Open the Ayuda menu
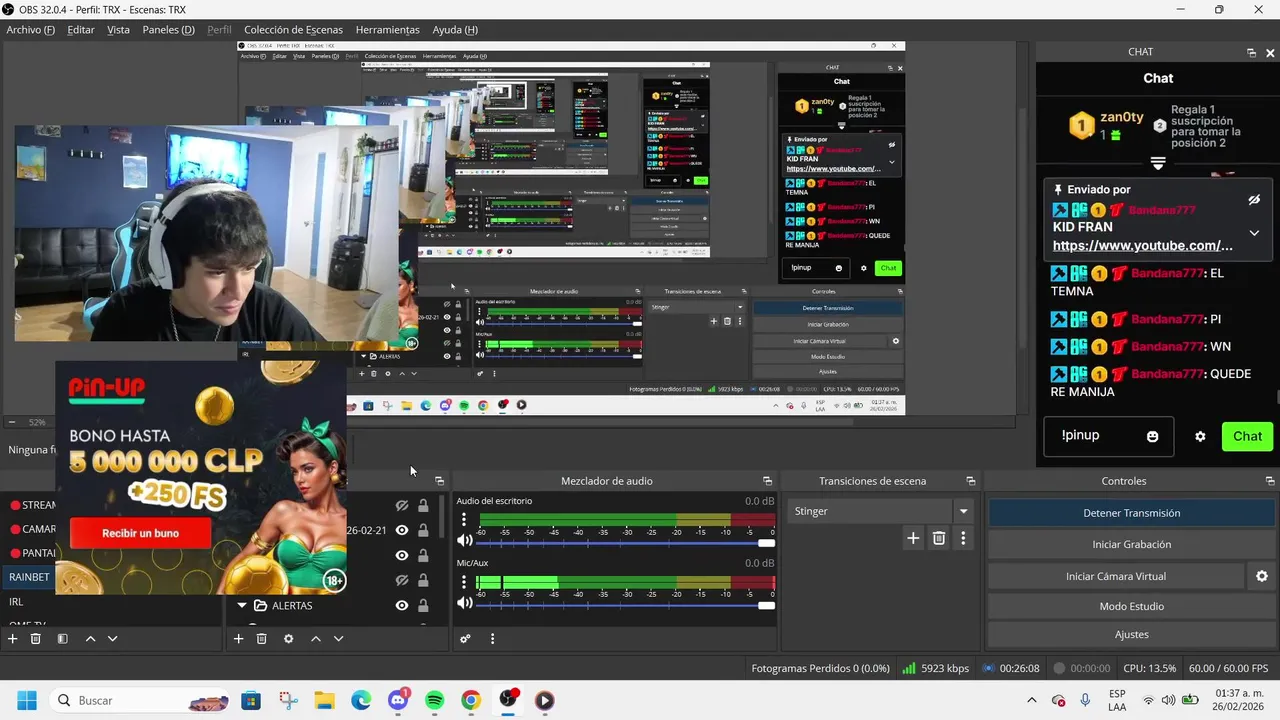This screenshot has width=1280, height=720. click(x=455, y=30)
